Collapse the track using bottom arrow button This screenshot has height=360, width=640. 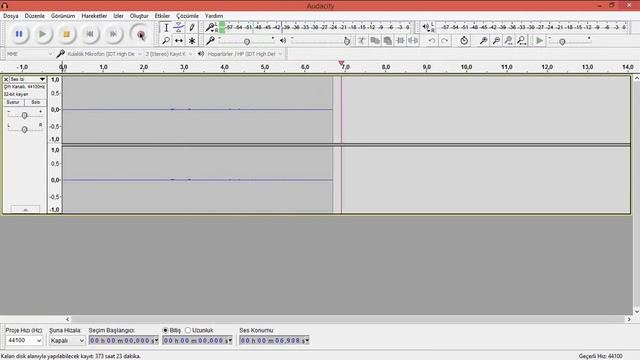click(25, 209)
